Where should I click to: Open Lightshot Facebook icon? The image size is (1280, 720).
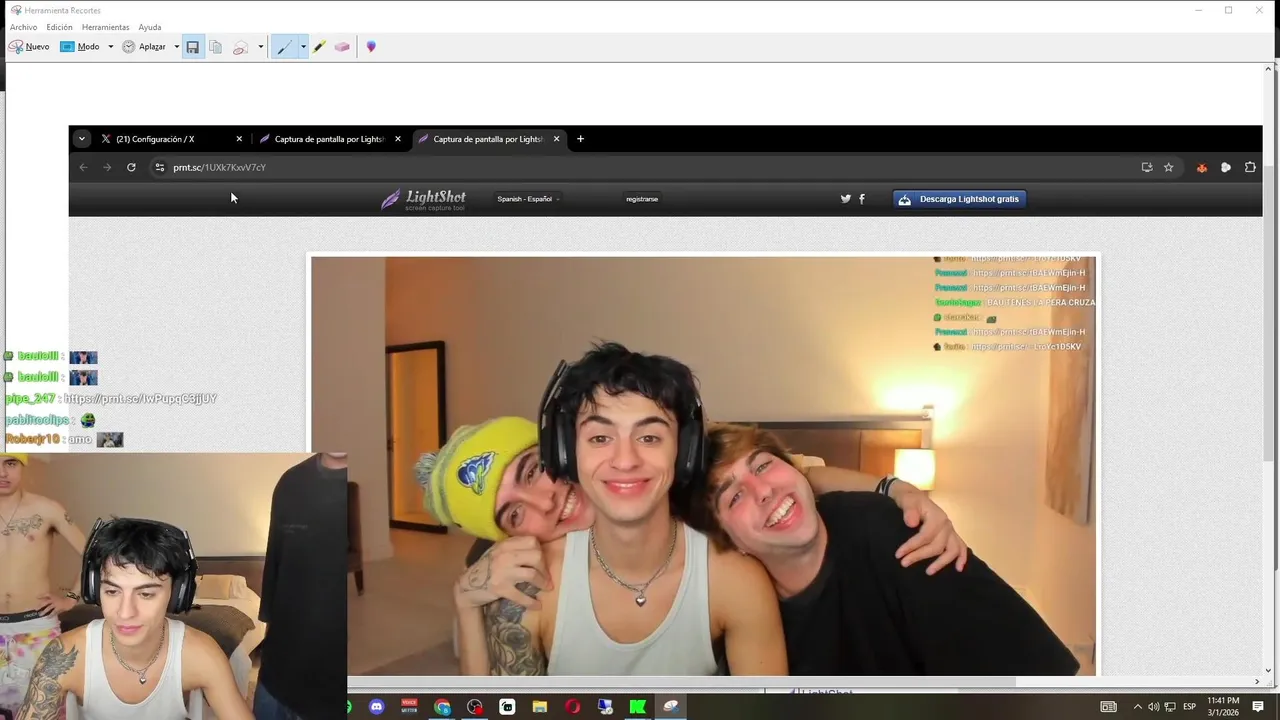862,199
